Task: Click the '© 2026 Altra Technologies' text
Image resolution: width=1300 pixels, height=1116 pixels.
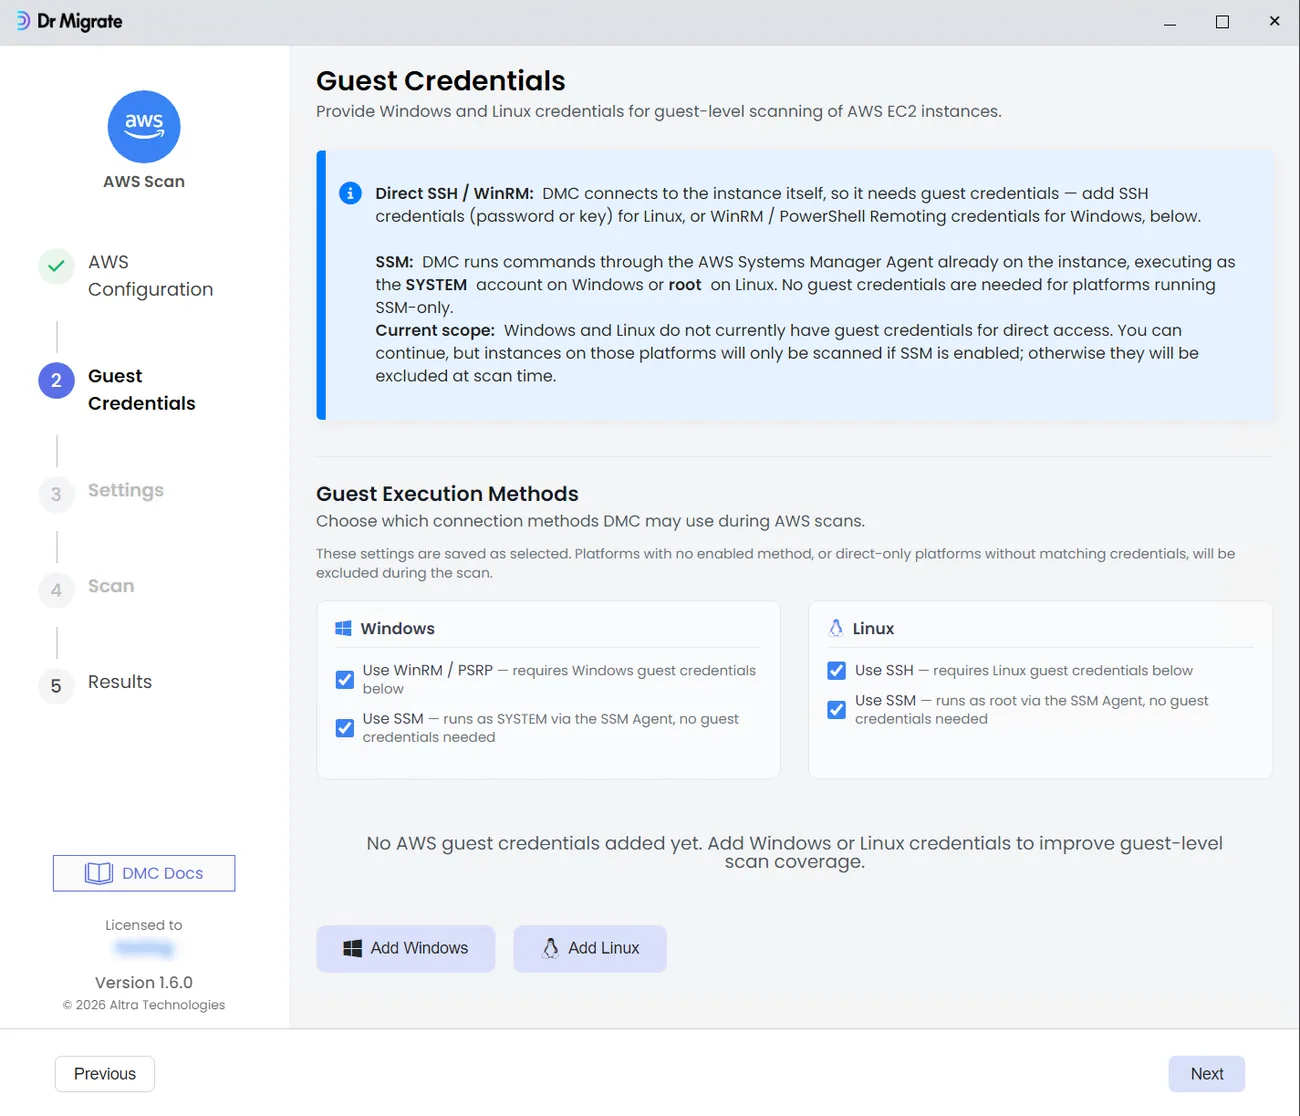Action: pyautogui.click(x=144, y=1005)
